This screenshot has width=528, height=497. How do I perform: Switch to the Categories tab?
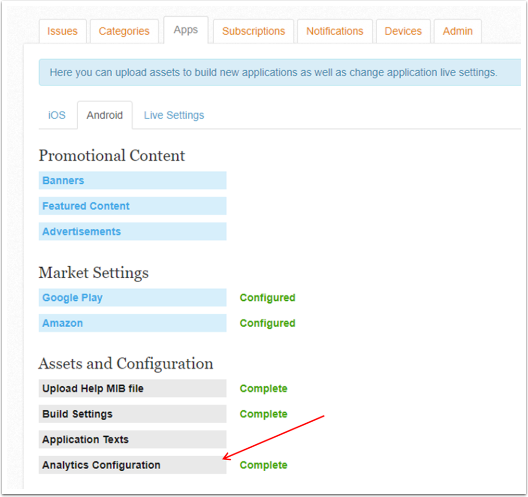[124, 31]
